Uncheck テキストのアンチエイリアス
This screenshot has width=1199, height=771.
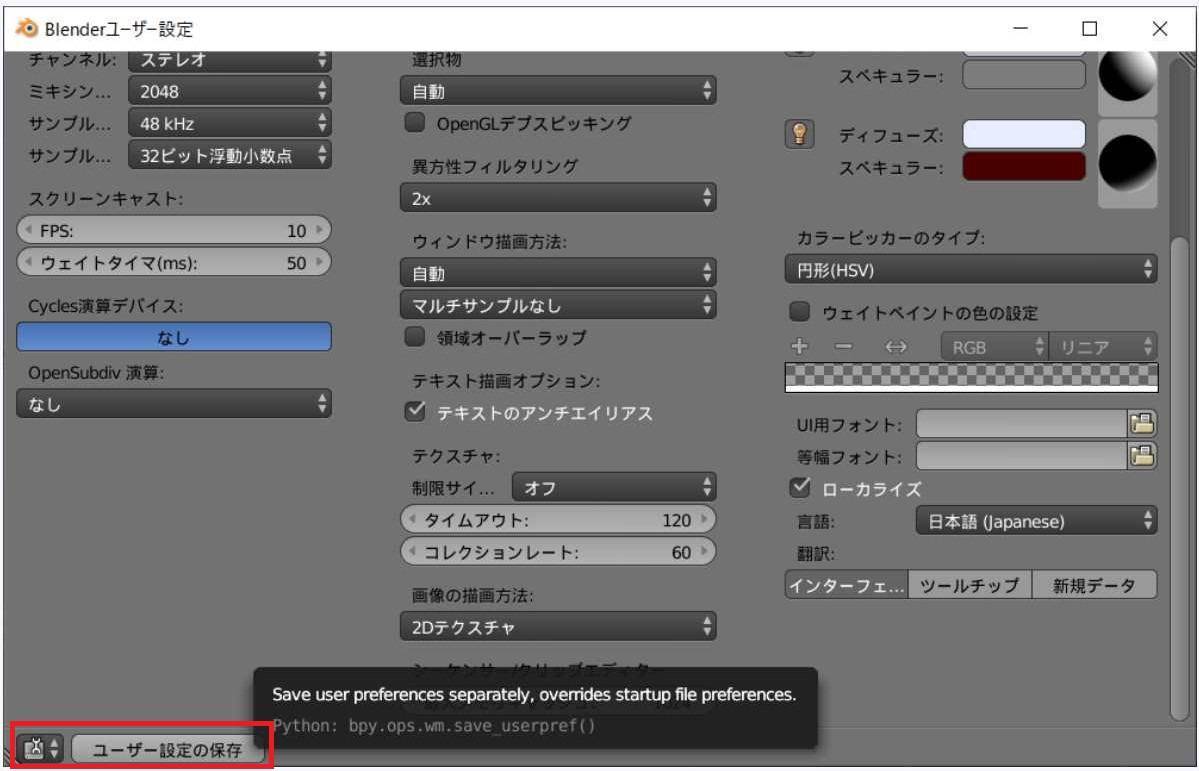click(x=414, y=412)
